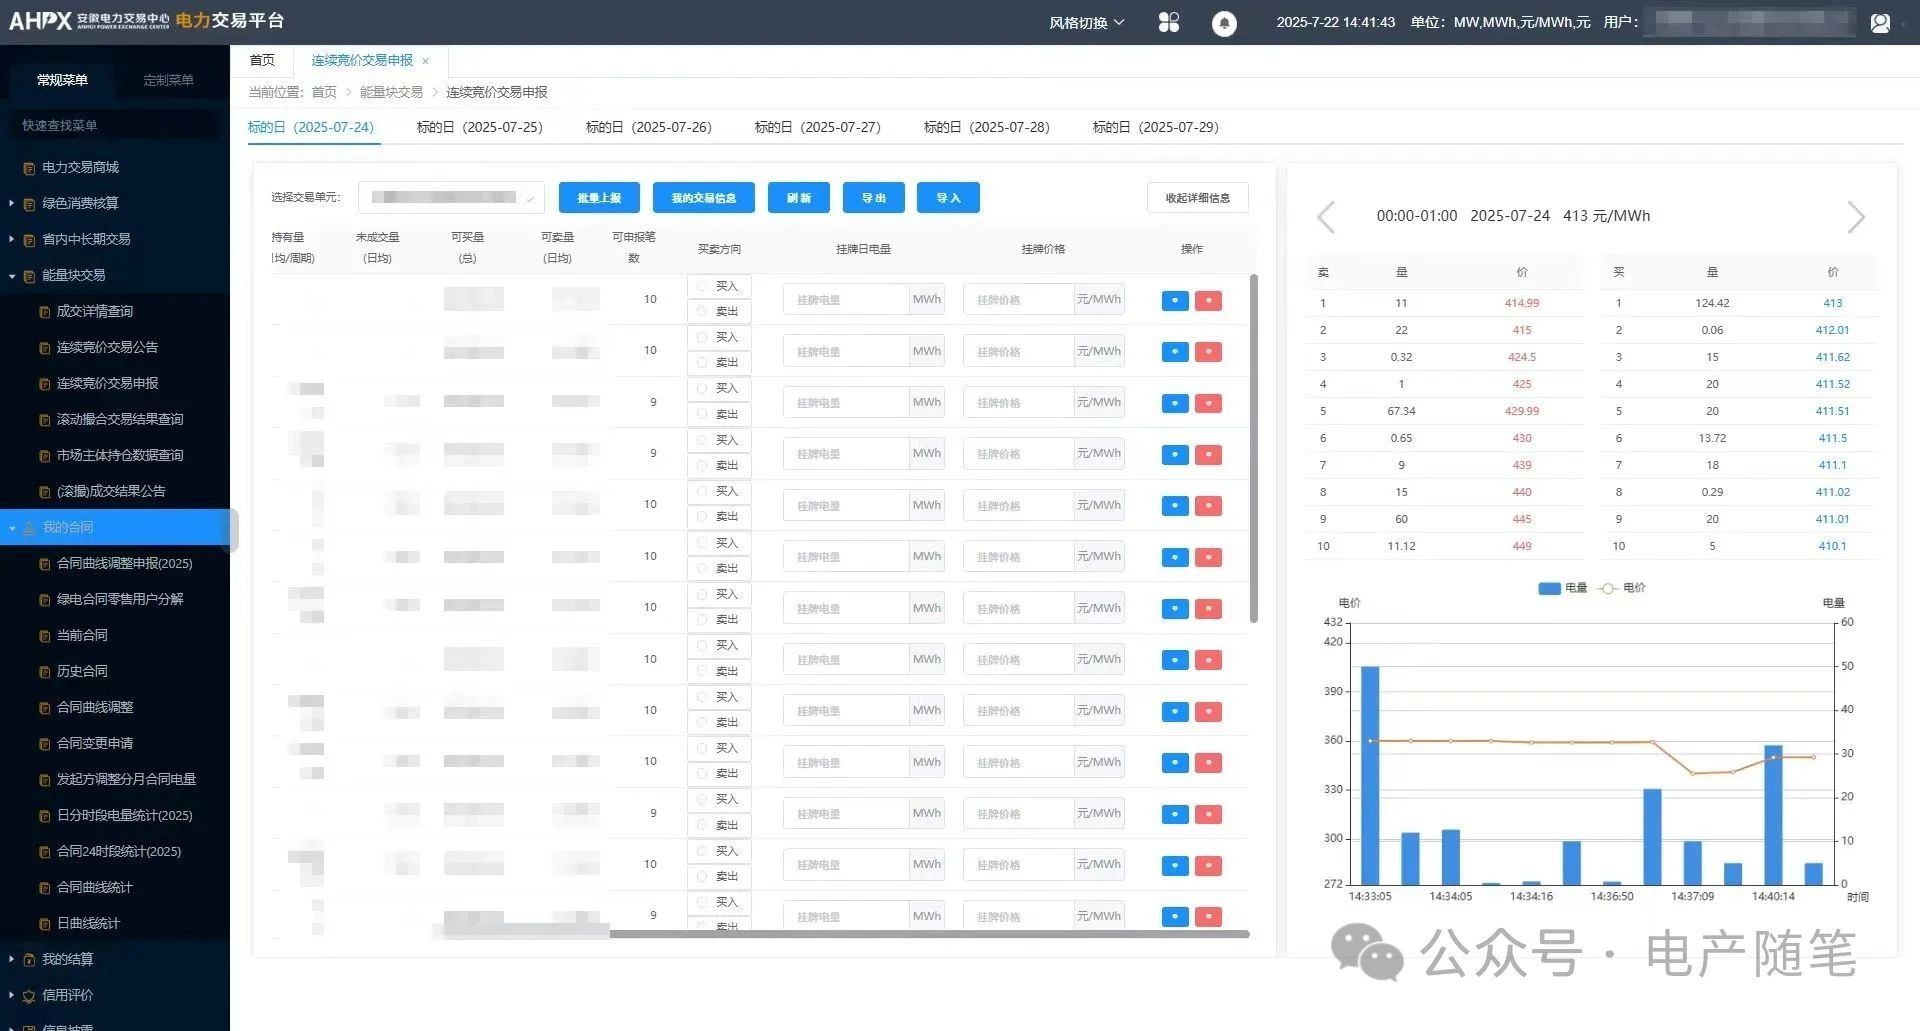
Task: Open the four-square apps grid icon
Action: point(1168,22)
